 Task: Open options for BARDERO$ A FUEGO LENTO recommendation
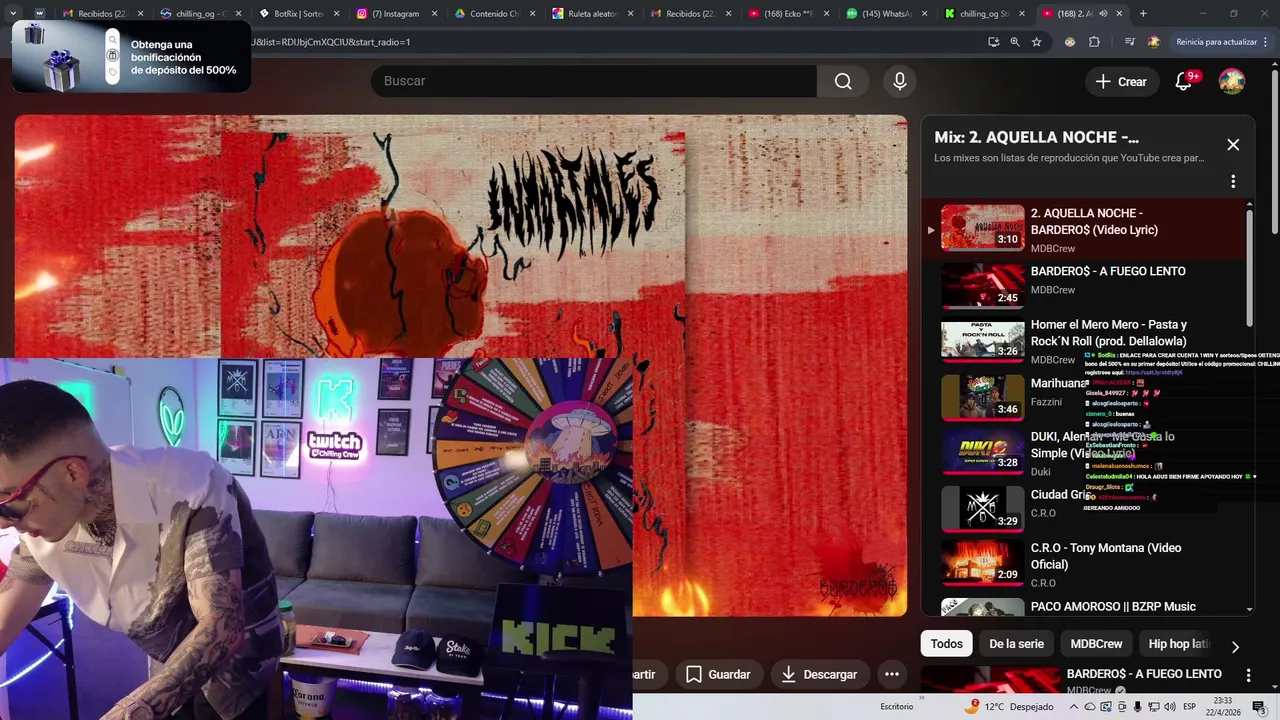[x=1248, y=675]
